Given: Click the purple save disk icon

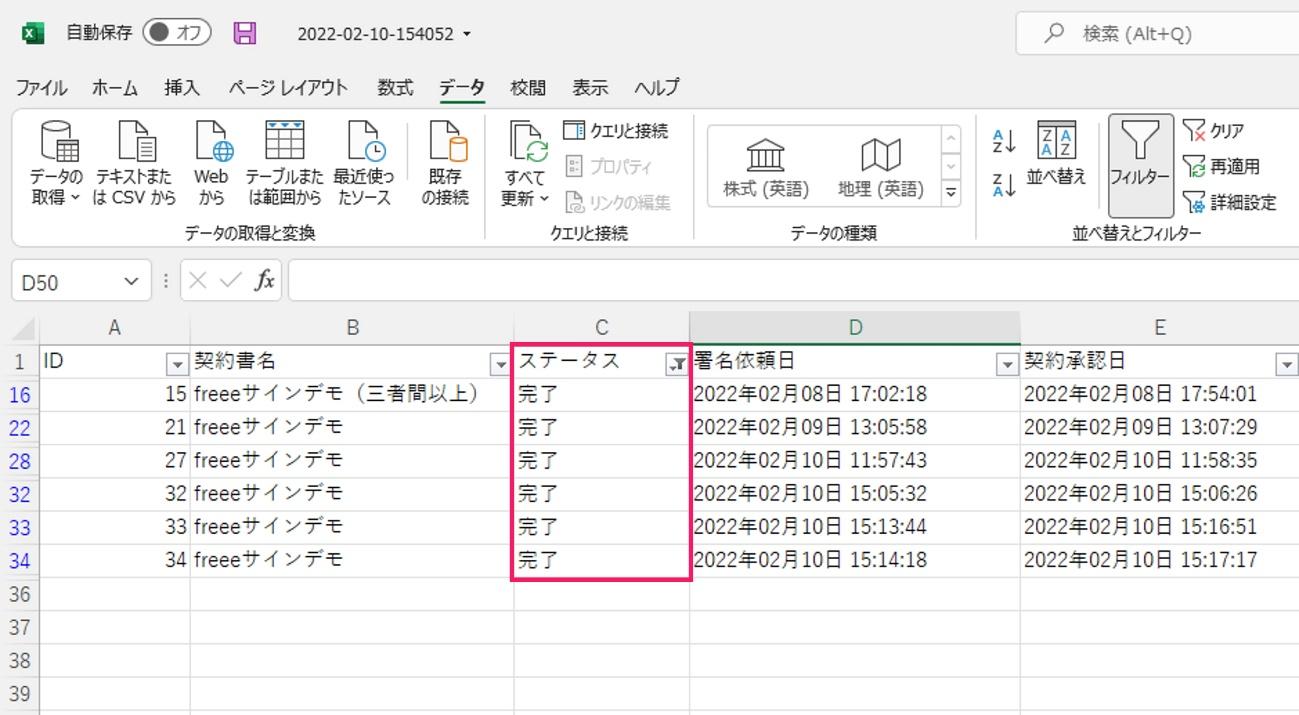Looking at the screenshot, I should [x=244, y=34].
